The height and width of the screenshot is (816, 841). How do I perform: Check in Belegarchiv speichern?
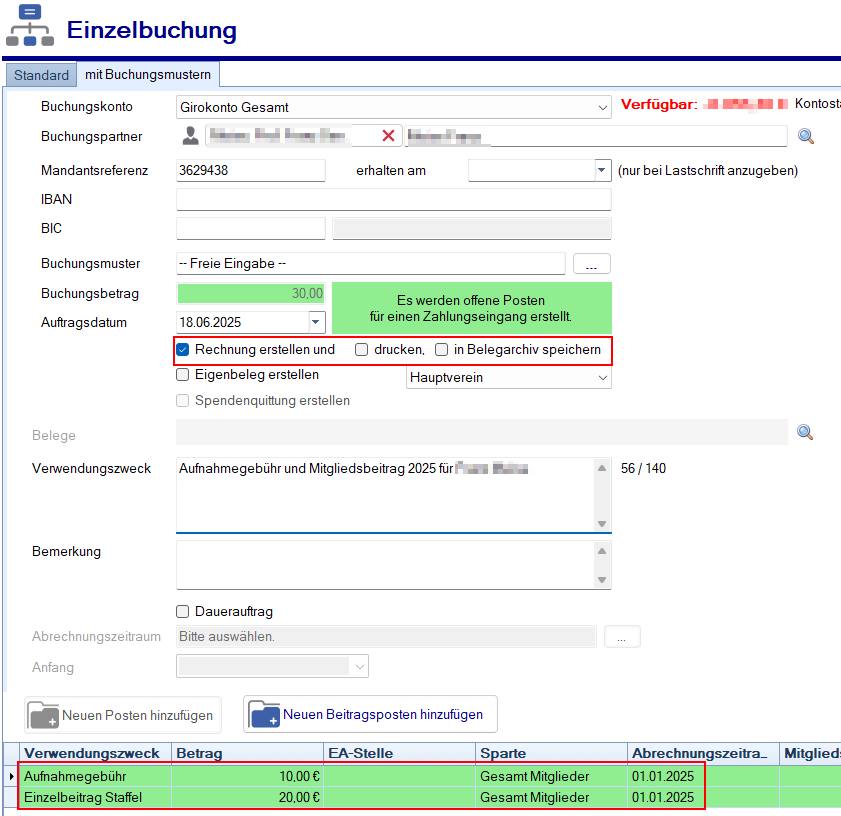click(x=441, y=350)
